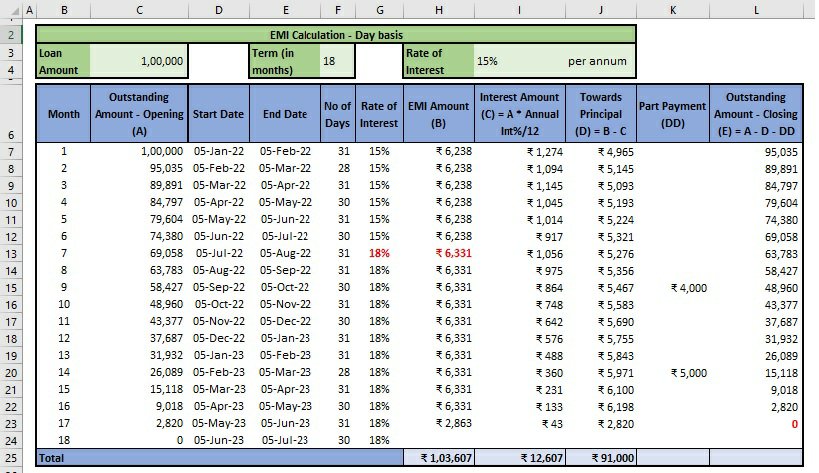
Task: Click the 'Interest Amount (C)' heading
Action: coord(520,114)
